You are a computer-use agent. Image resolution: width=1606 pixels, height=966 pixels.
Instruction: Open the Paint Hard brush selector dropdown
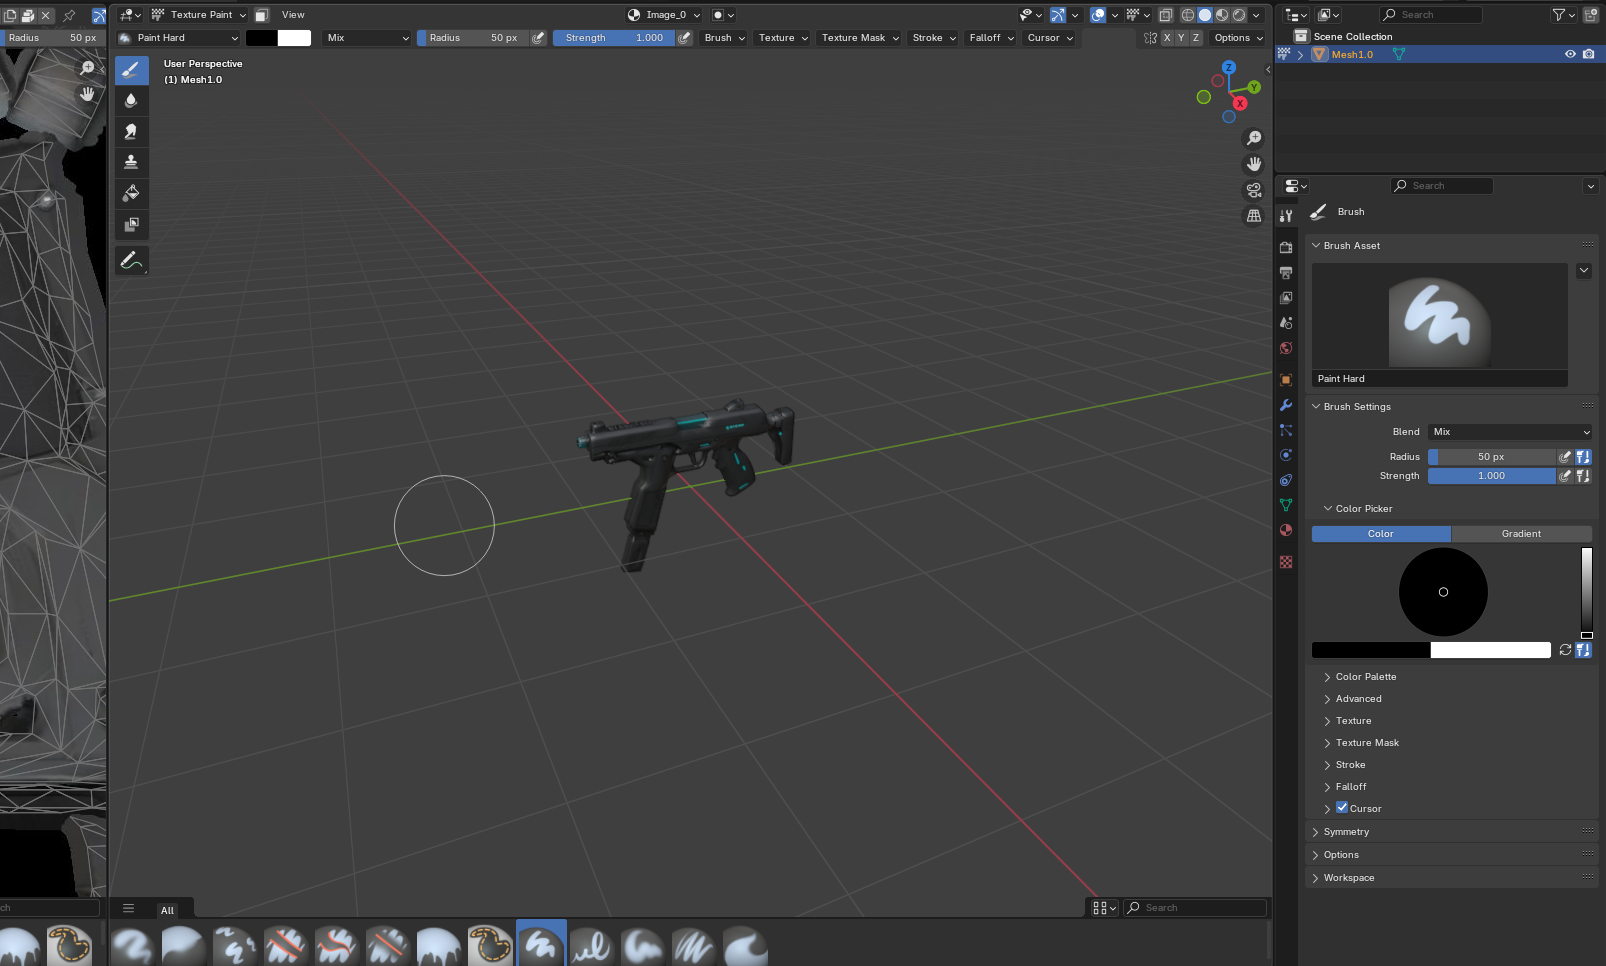click(179, 38)
